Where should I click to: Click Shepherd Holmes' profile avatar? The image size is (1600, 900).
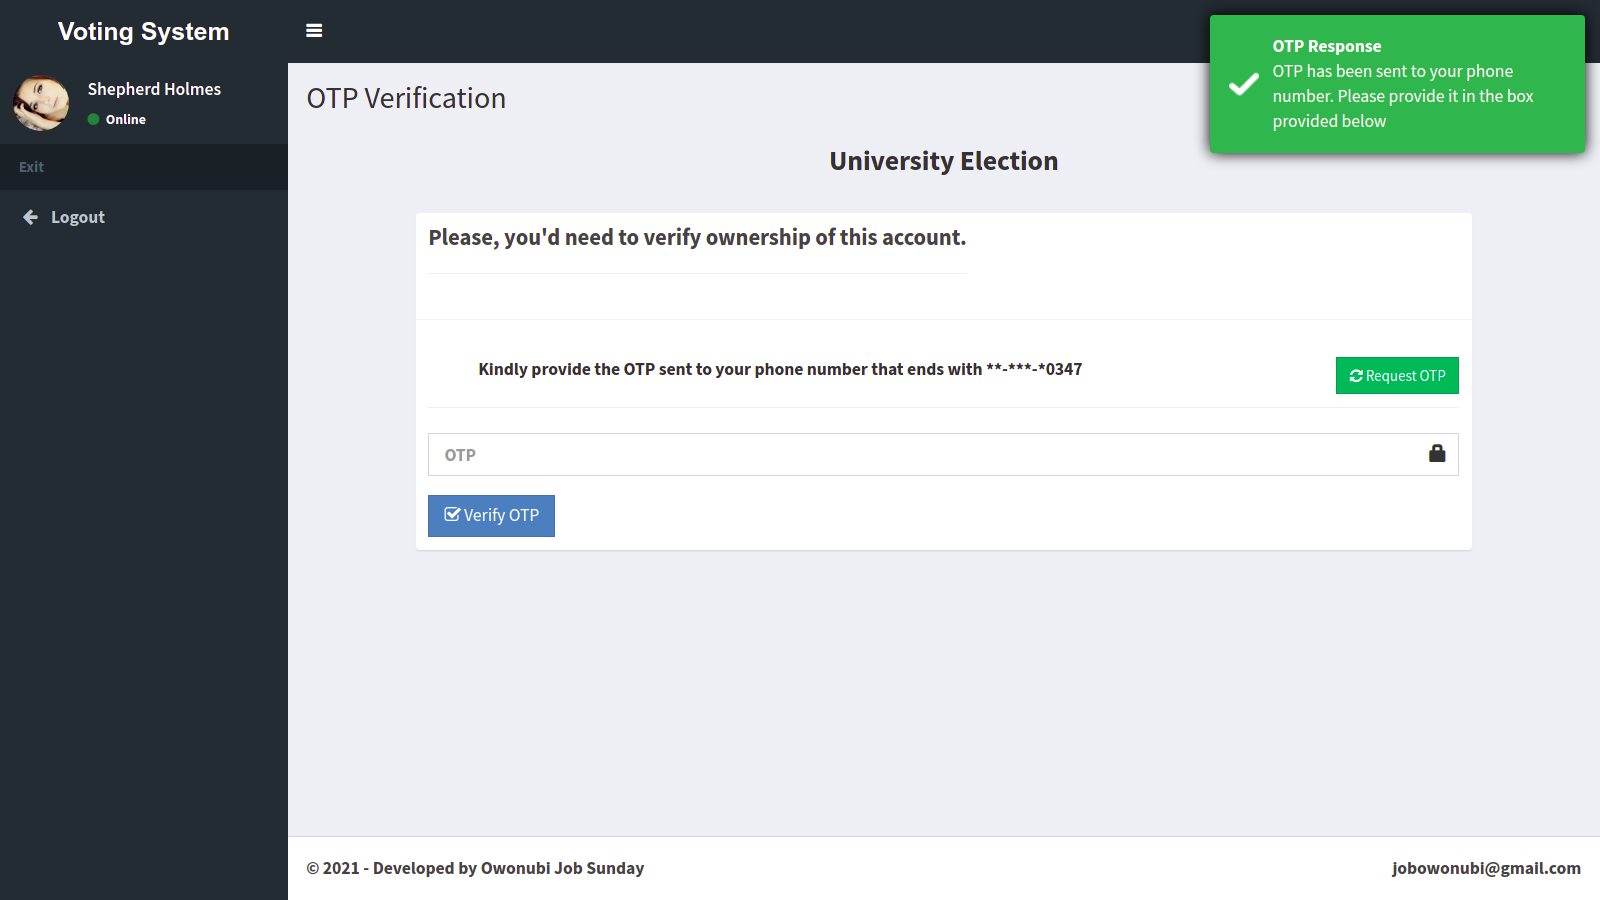point(41,103)
